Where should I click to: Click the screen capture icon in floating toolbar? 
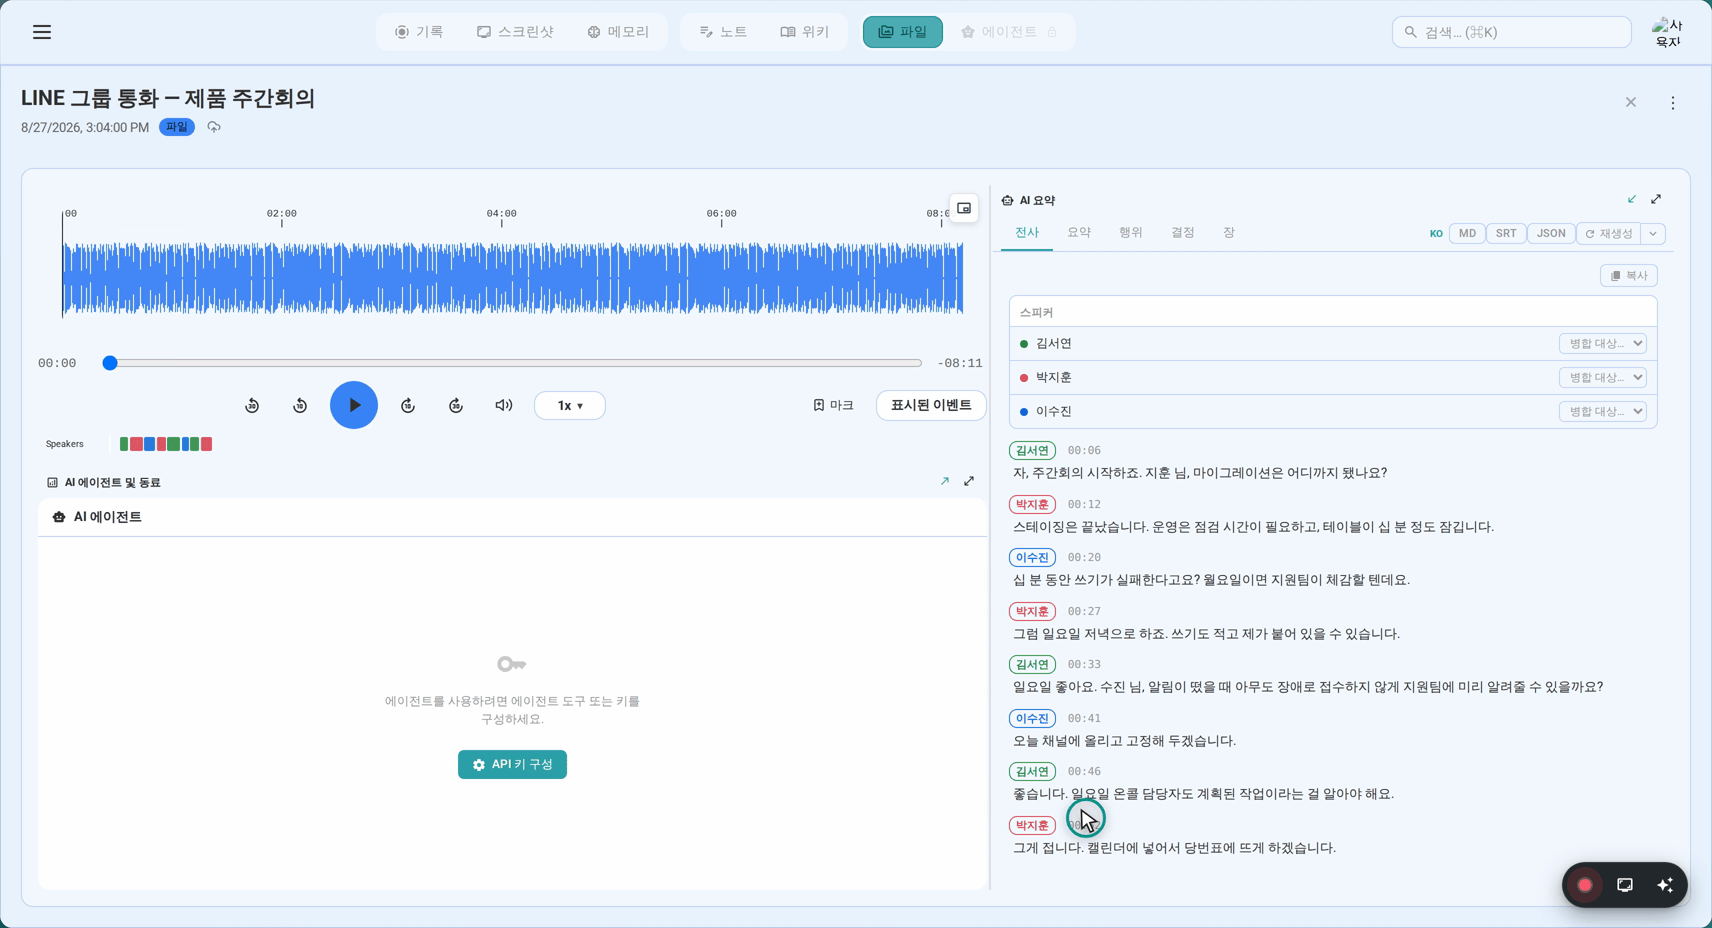coord(1625,885)
